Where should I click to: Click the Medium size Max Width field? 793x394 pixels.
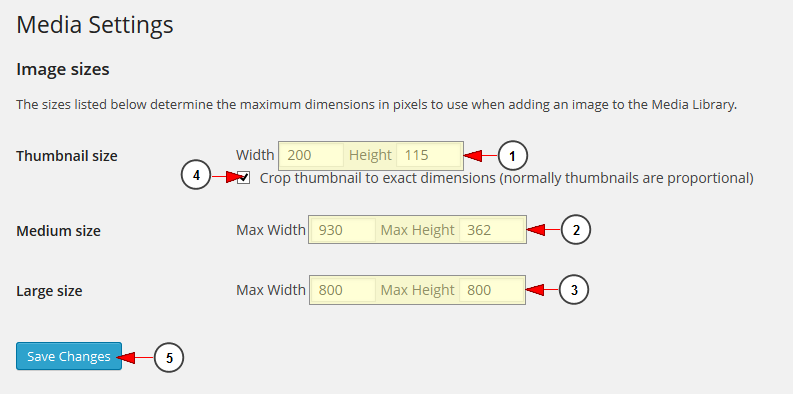[x=343, y=230]
